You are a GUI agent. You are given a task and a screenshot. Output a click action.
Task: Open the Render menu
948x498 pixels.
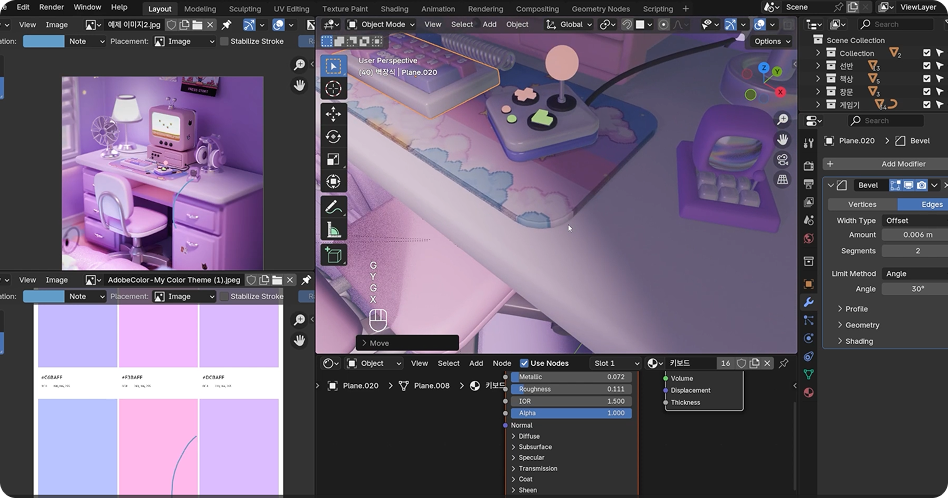51,7
